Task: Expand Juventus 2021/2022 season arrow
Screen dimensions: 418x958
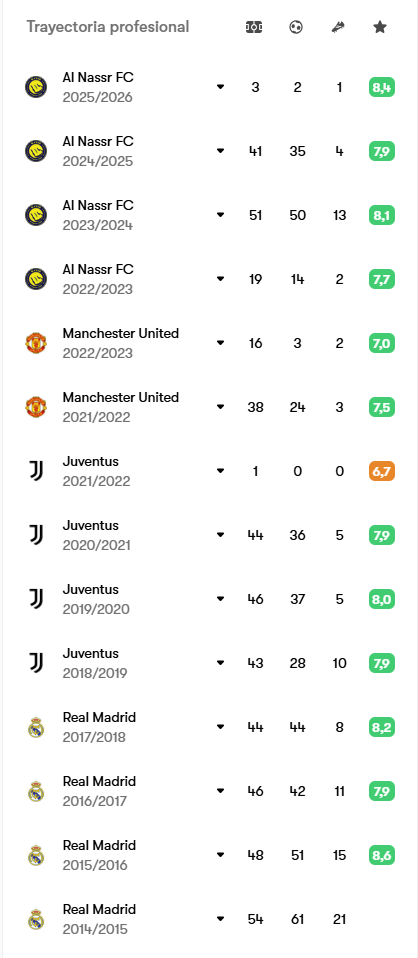Action: [x=221, y=470]
